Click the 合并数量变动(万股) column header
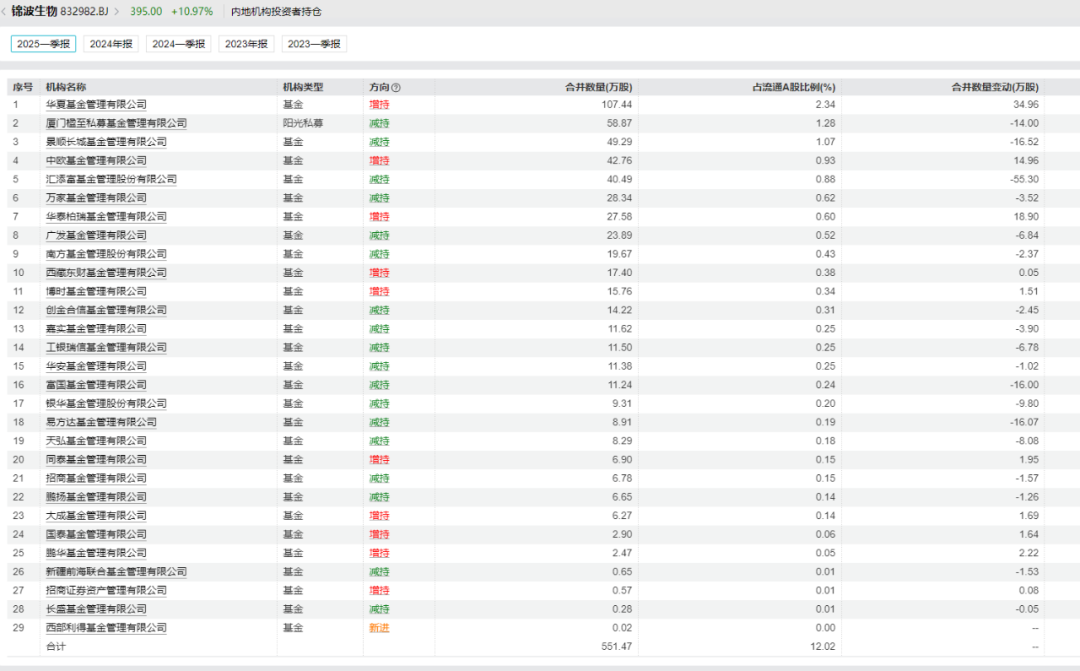1080x671 pixels. (x=995, y=87)
